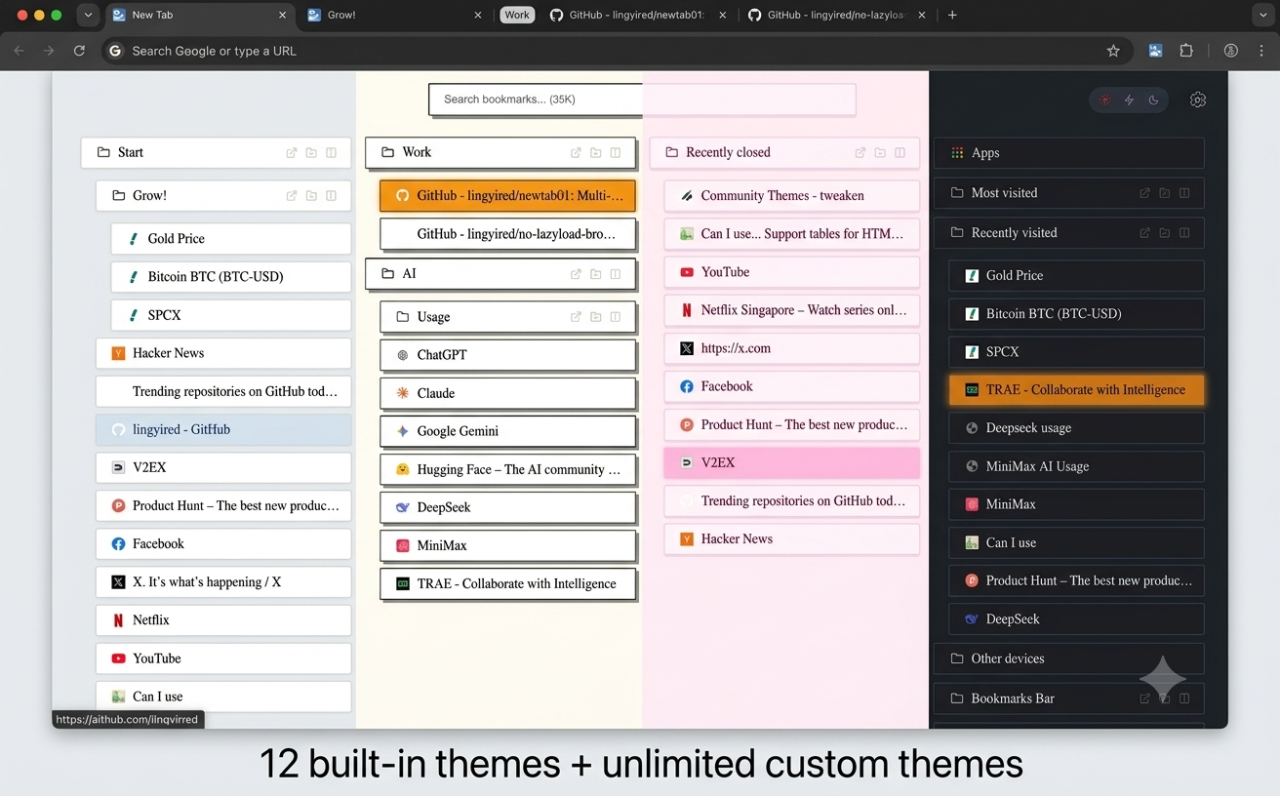Open Chrome's Extensions puzzle icon
The width and height of the screenshot is (1280, 800).
click(1187, 51)
